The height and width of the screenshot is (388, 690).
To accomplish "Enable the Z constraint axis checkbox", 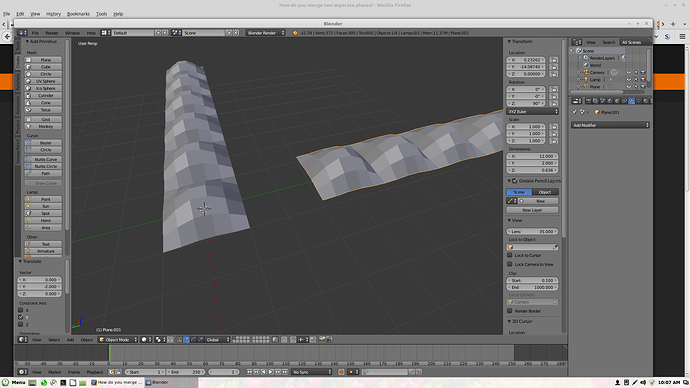I will pos(20,324).
